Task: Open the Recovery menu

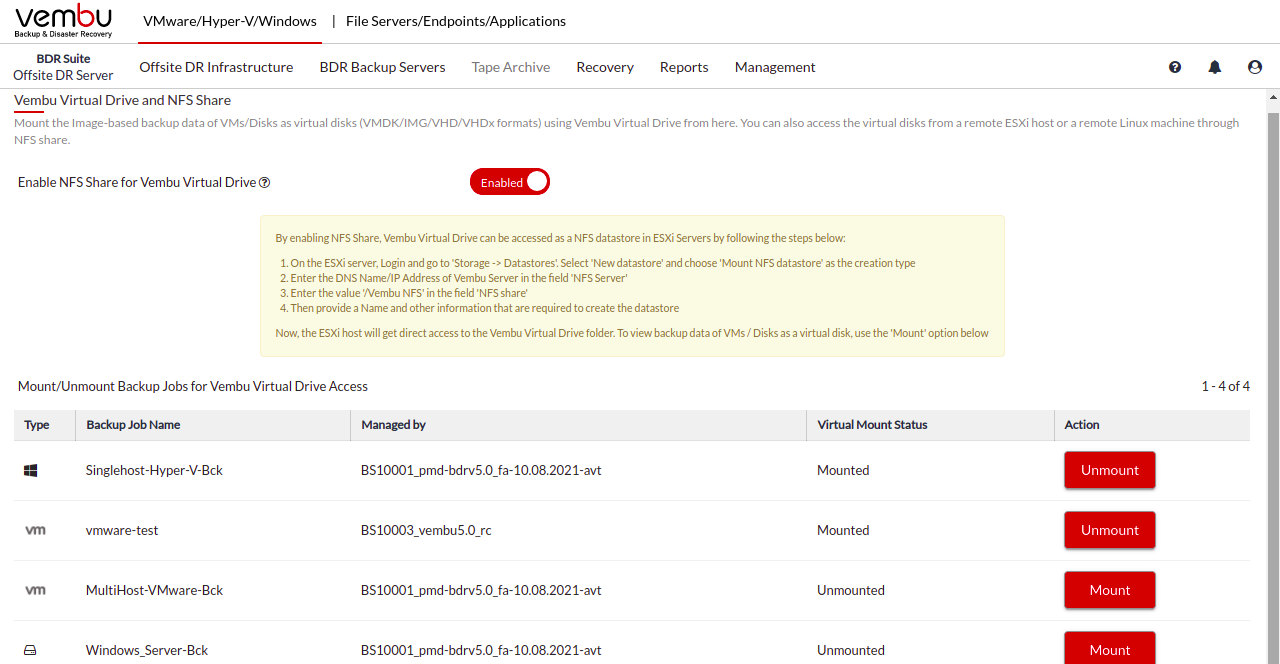Action: coord(605,67)
